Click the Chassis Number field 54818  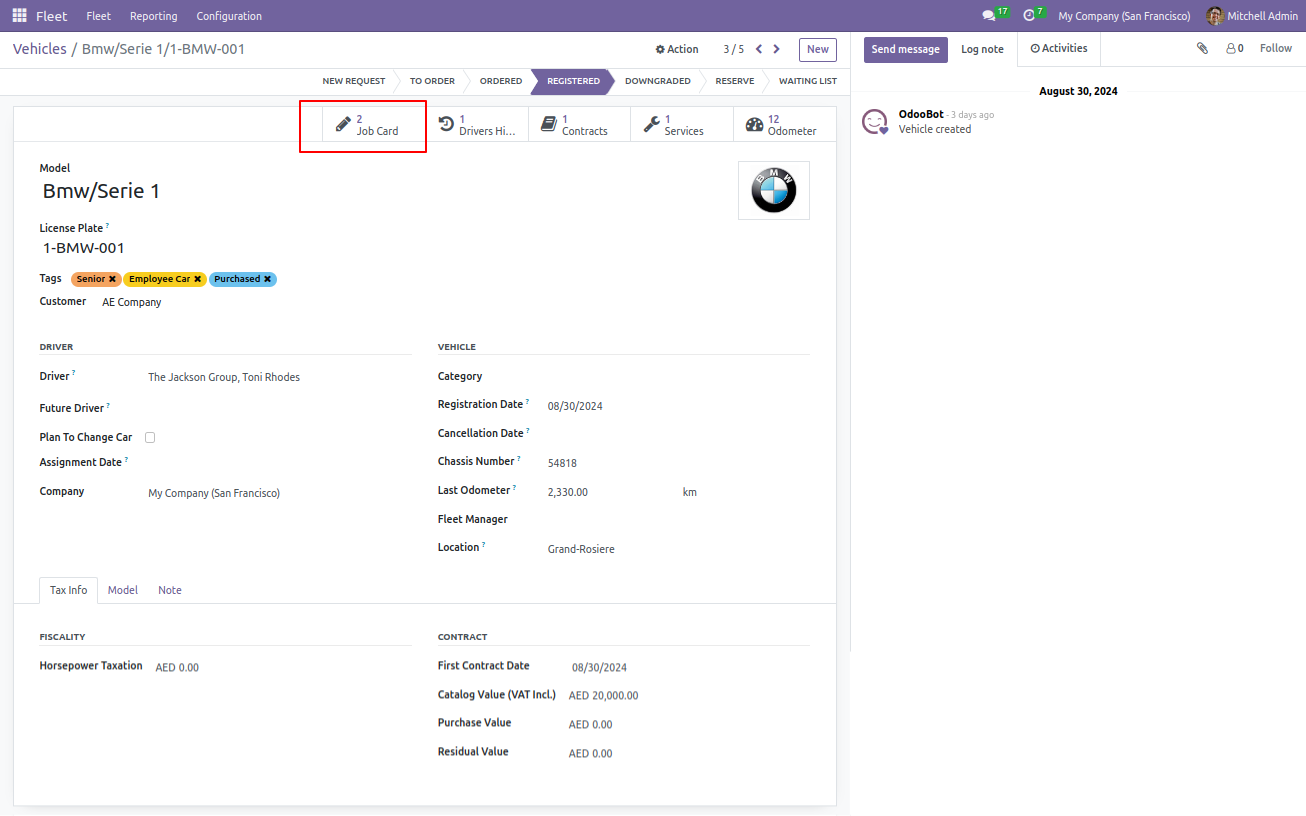click(562, 463)
